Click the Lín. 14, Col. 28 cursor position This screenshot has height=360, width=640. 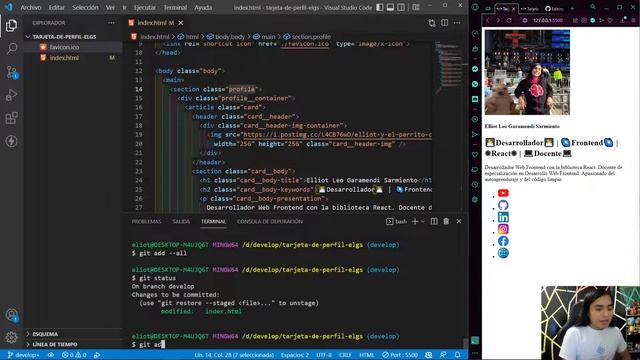click(x=234, y=355)
